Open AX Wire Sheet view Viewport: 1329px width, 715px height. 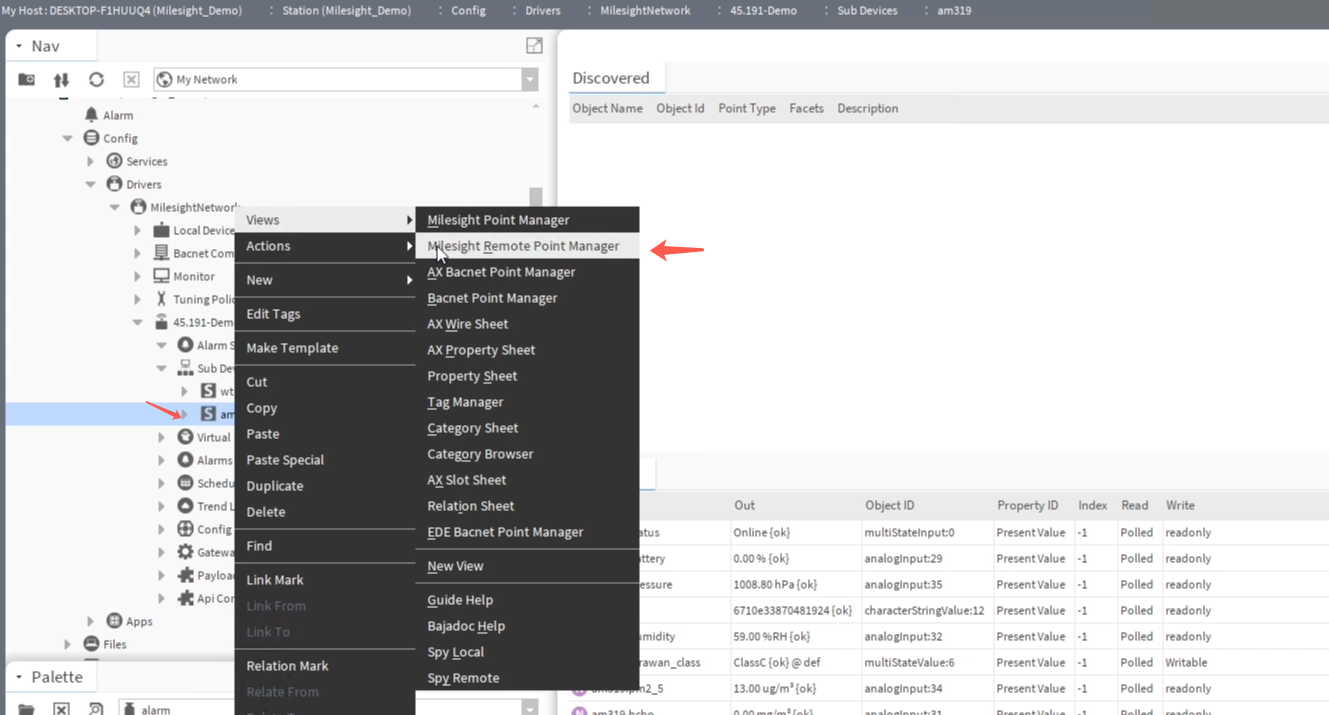click(467, 324)
